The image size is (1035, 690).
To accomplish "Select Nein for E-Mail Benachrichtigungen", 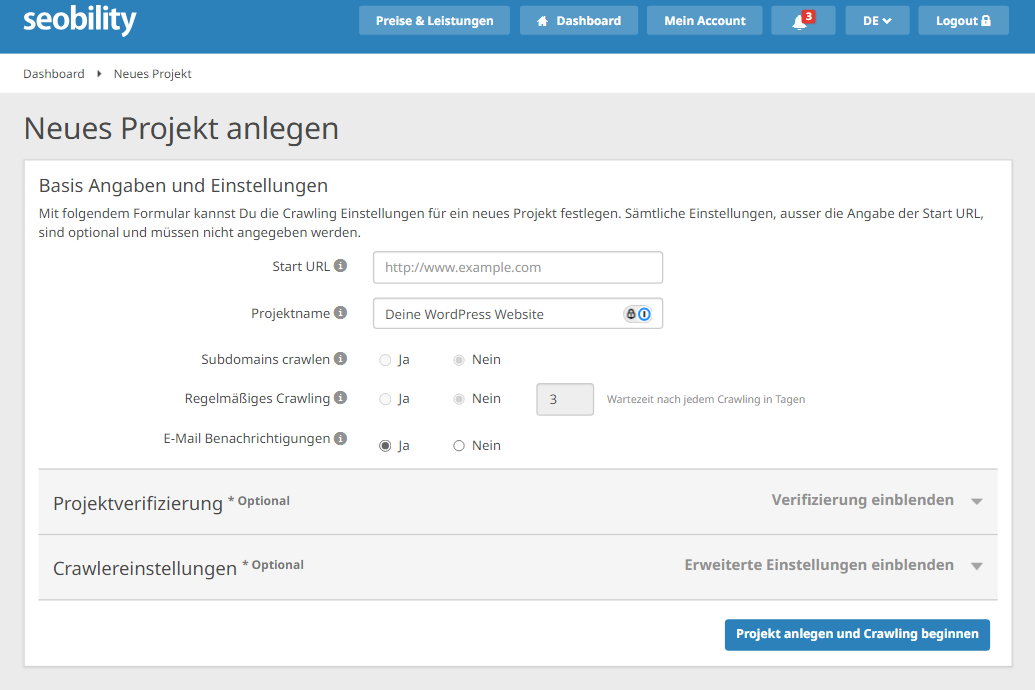I will coord(459,446).
